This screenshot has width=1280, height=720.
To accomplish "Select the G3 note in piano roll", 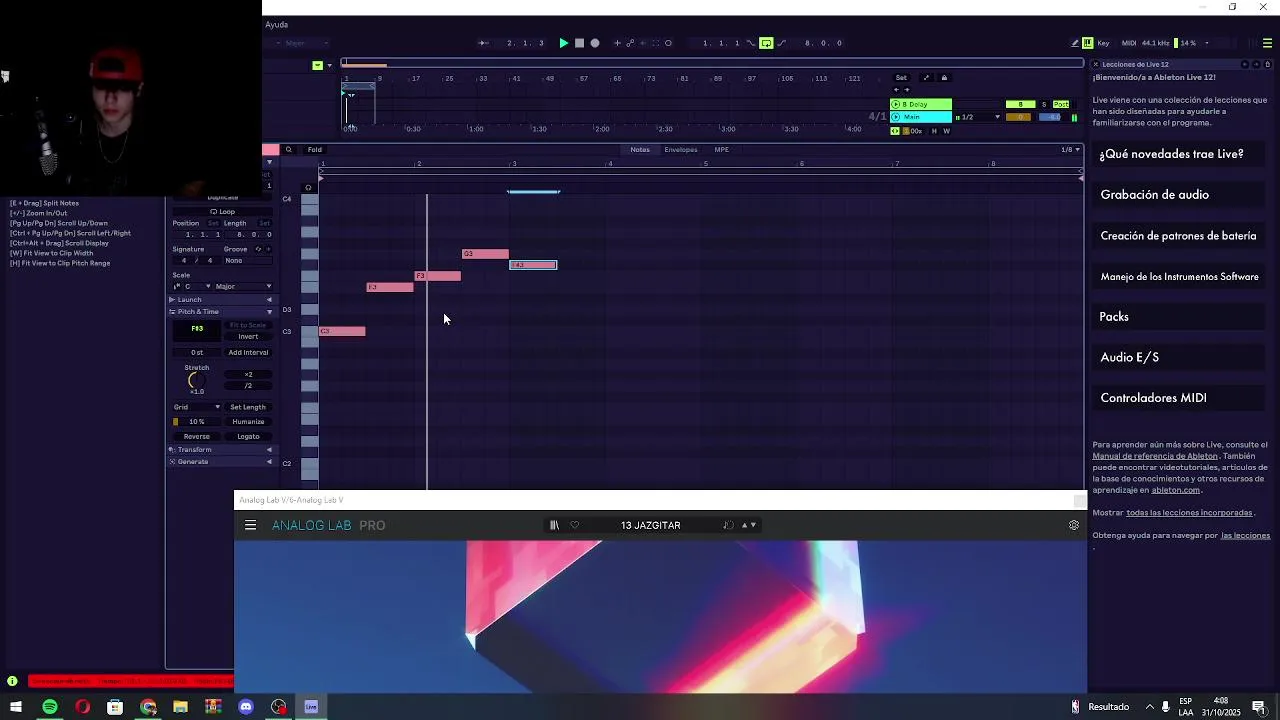I will click(x=486, y=254).
